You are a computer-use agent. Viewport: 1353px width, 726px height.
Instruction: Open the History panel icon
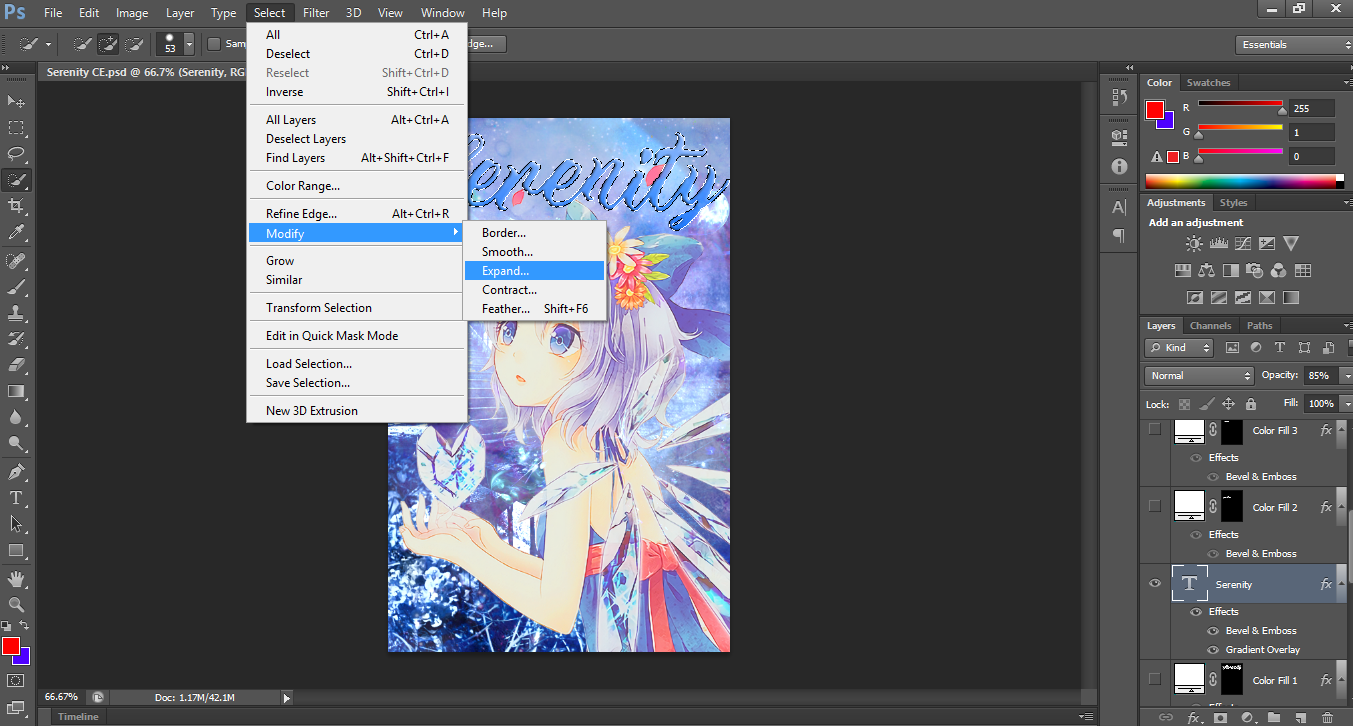coord(1119,98)
